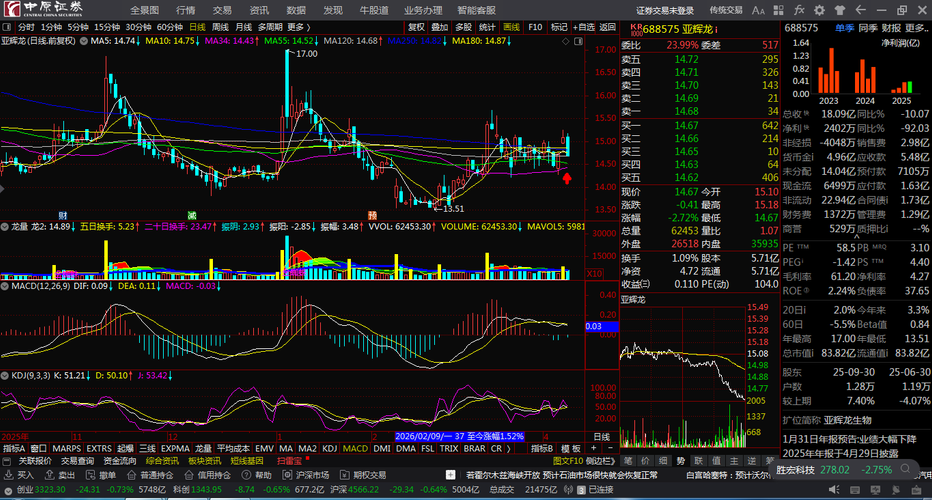
Task: Open the shirt skin-change icon
Action: click(x=840, y=10)
